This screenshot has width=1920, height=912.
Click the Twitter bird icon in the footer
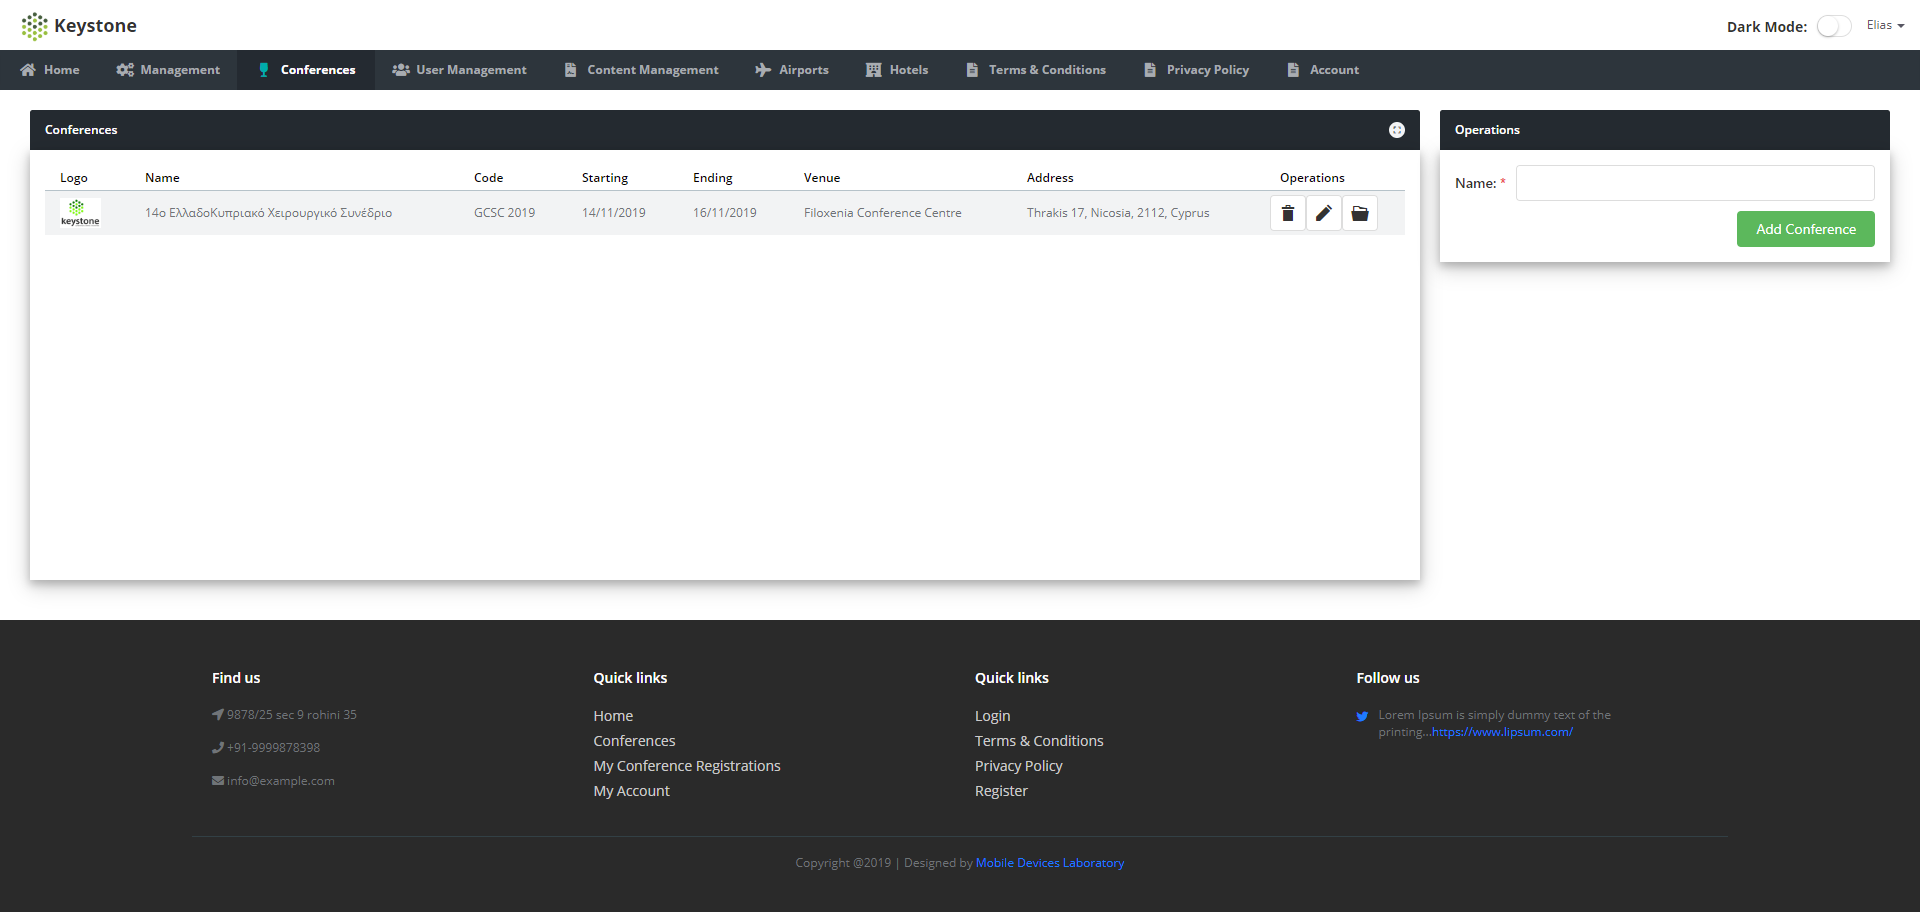tap(1362, 716)
